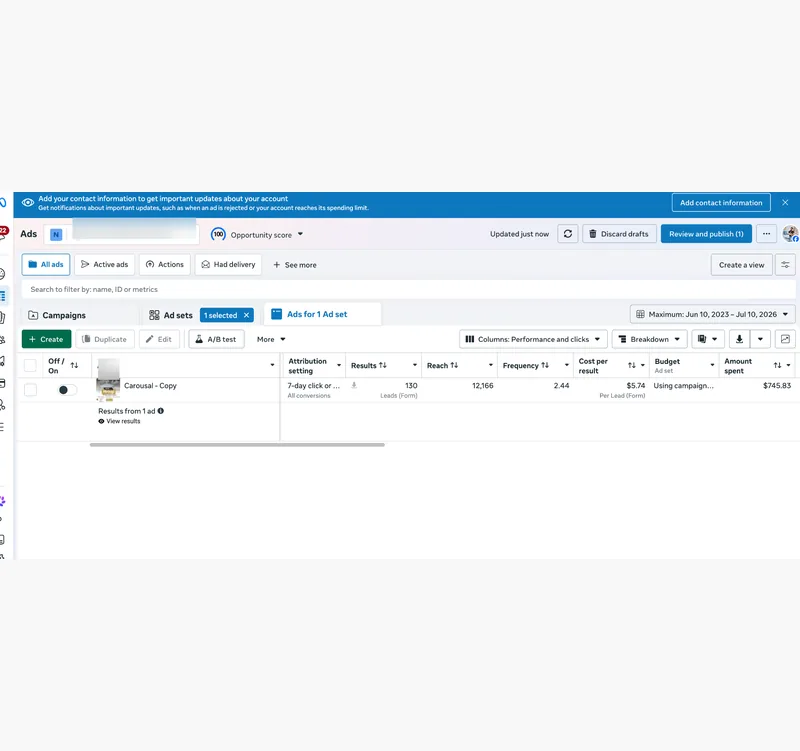Image resolution: width=800 pixels, height=751 pixels.
Task: Select the Actions filter tab
Action: [164, 265]
